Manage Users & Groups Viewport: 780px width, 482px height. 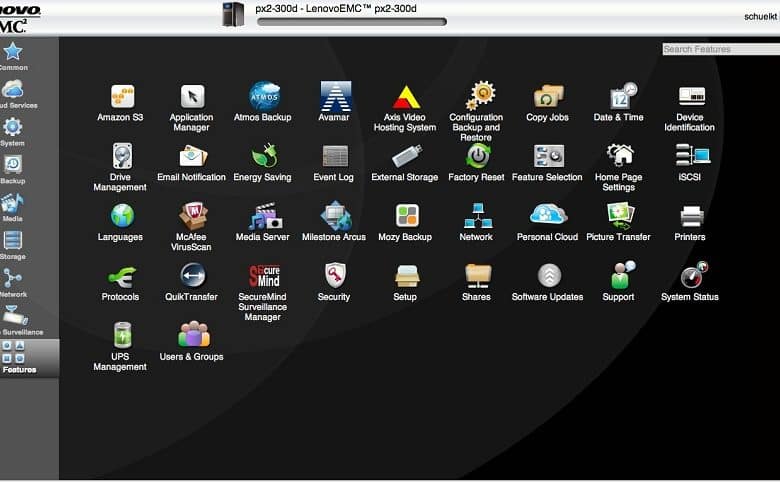(x=192, y=342)
